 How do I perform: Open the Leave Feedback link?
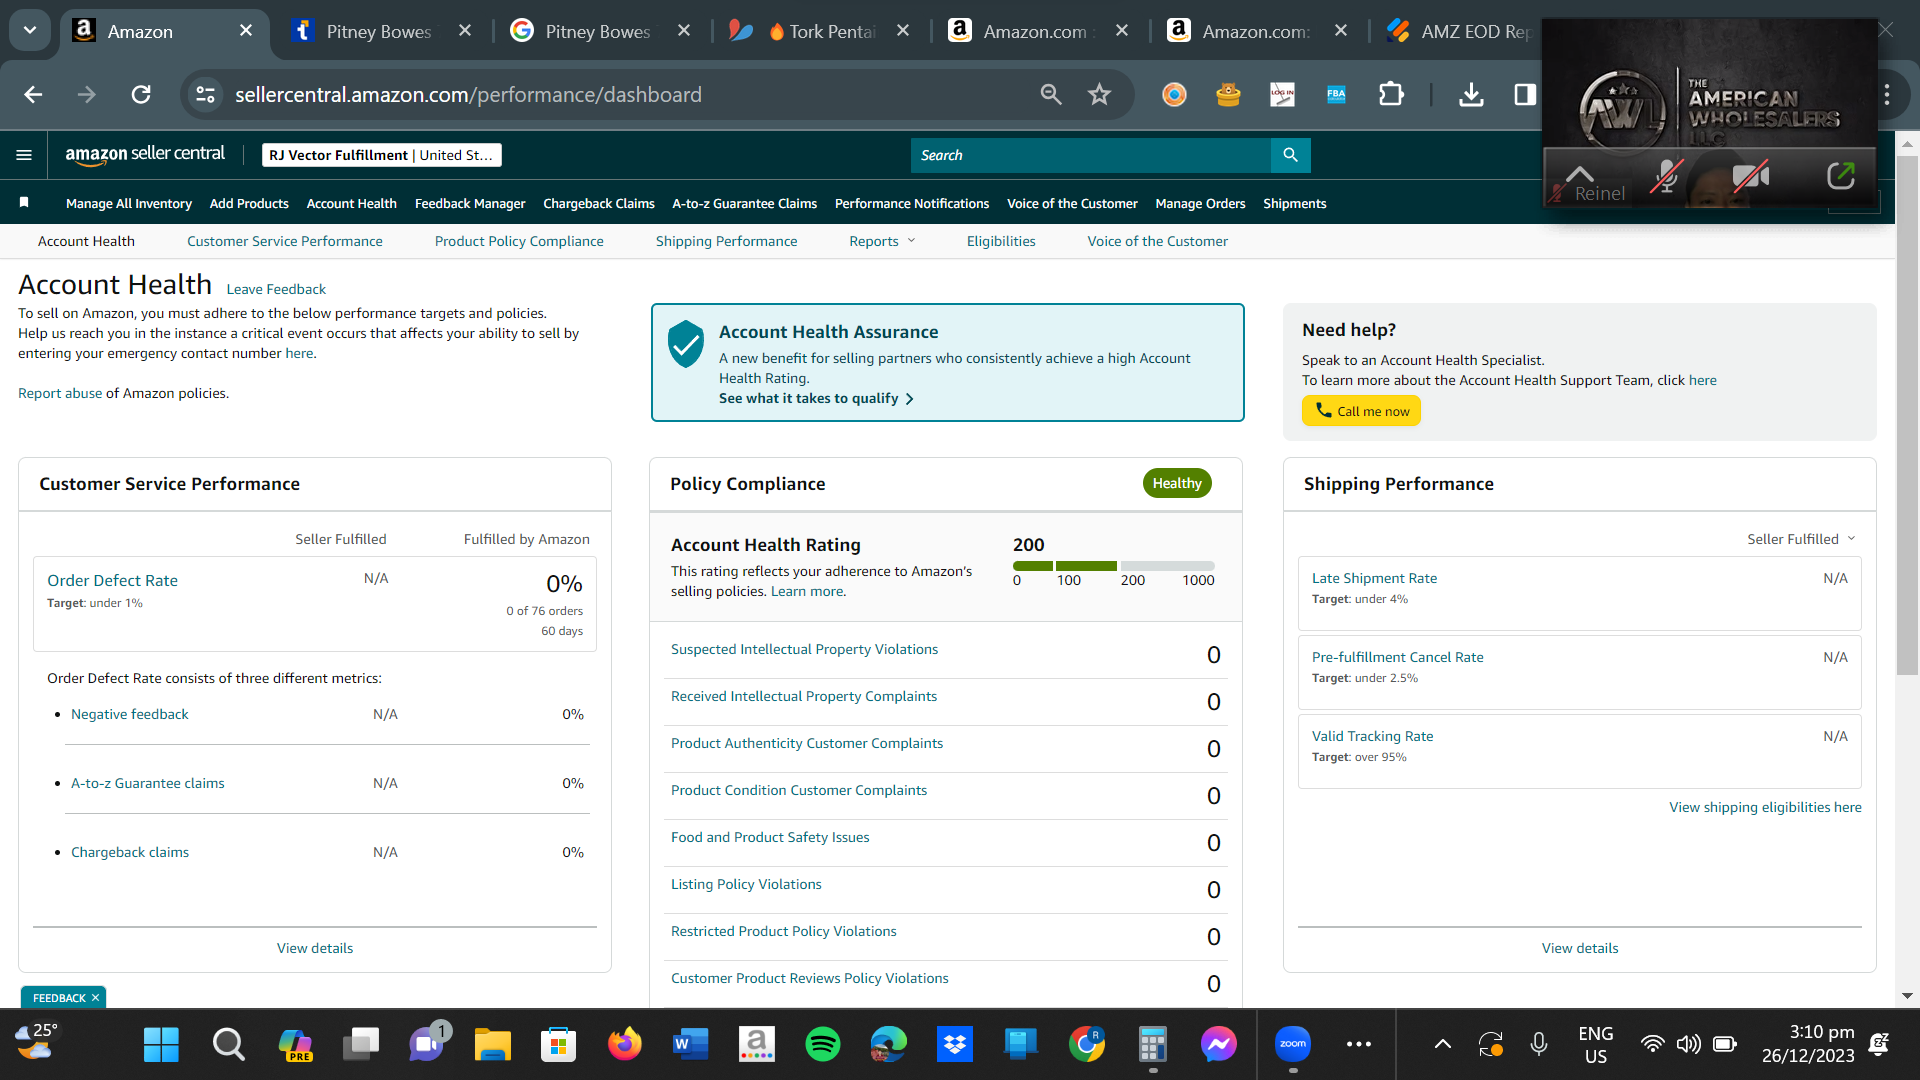pyautogui.click(x=276, y=289)
